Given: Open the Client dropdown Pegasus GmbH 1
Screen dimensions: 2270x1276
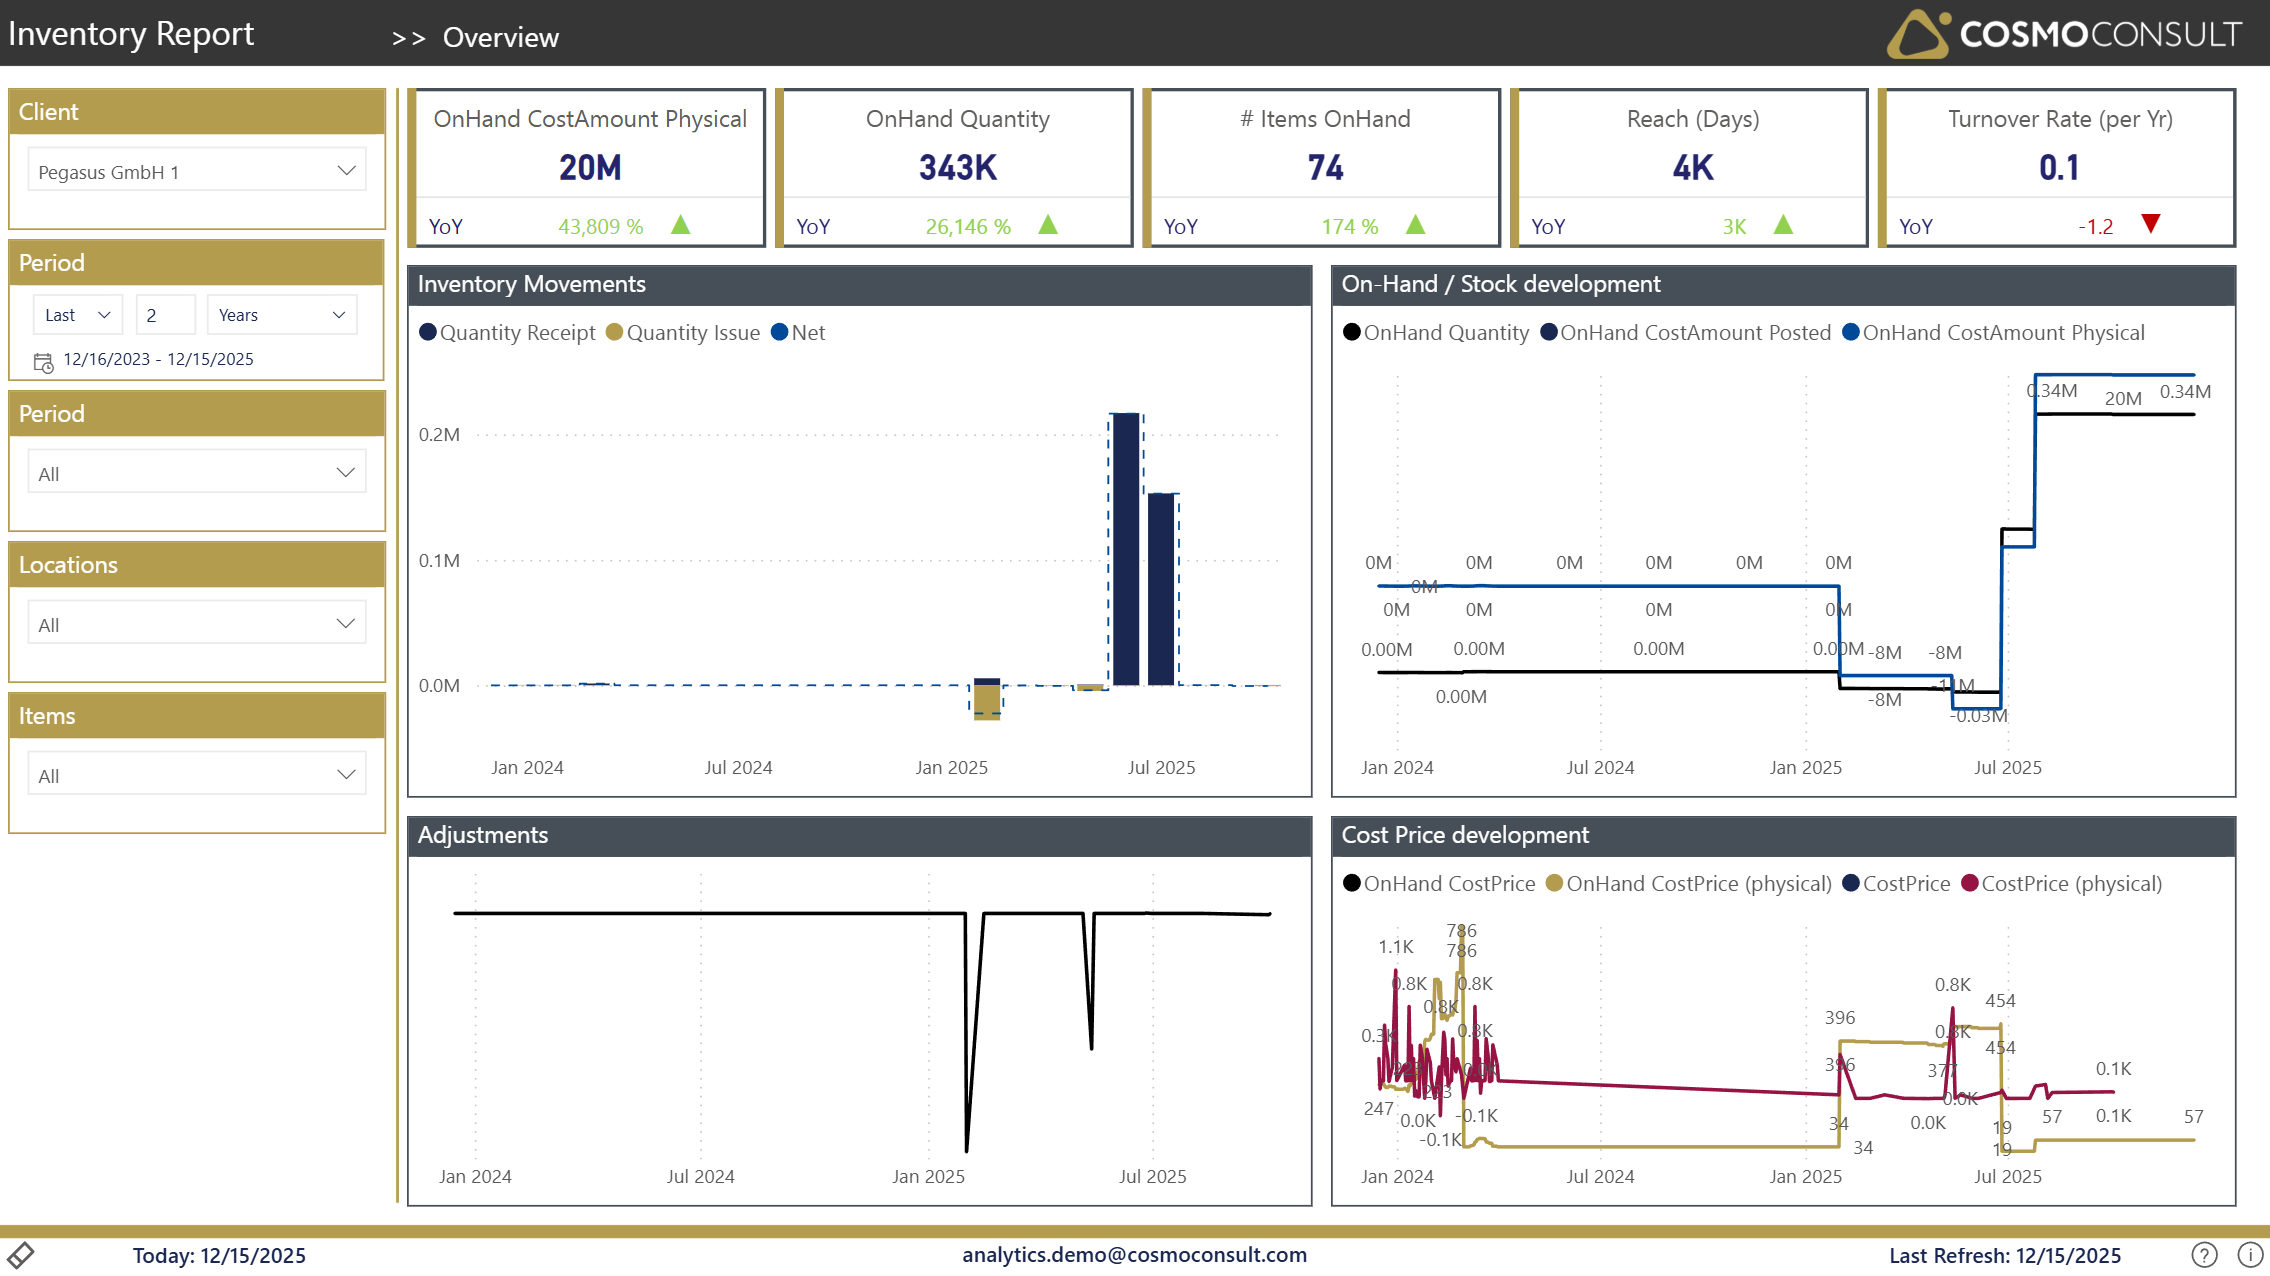Looking at the screenshot, I should [x=197, y=171].
